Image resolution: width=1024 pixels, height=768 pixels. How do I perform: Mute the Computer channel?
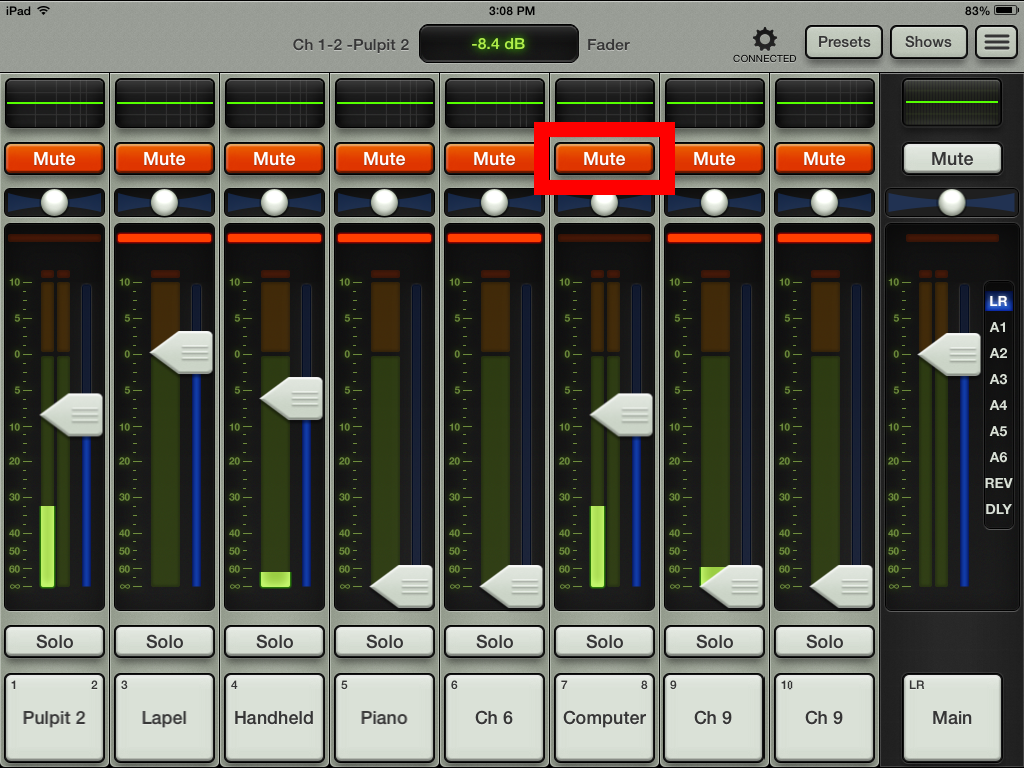pyautogui.click(x=604, y=158)
